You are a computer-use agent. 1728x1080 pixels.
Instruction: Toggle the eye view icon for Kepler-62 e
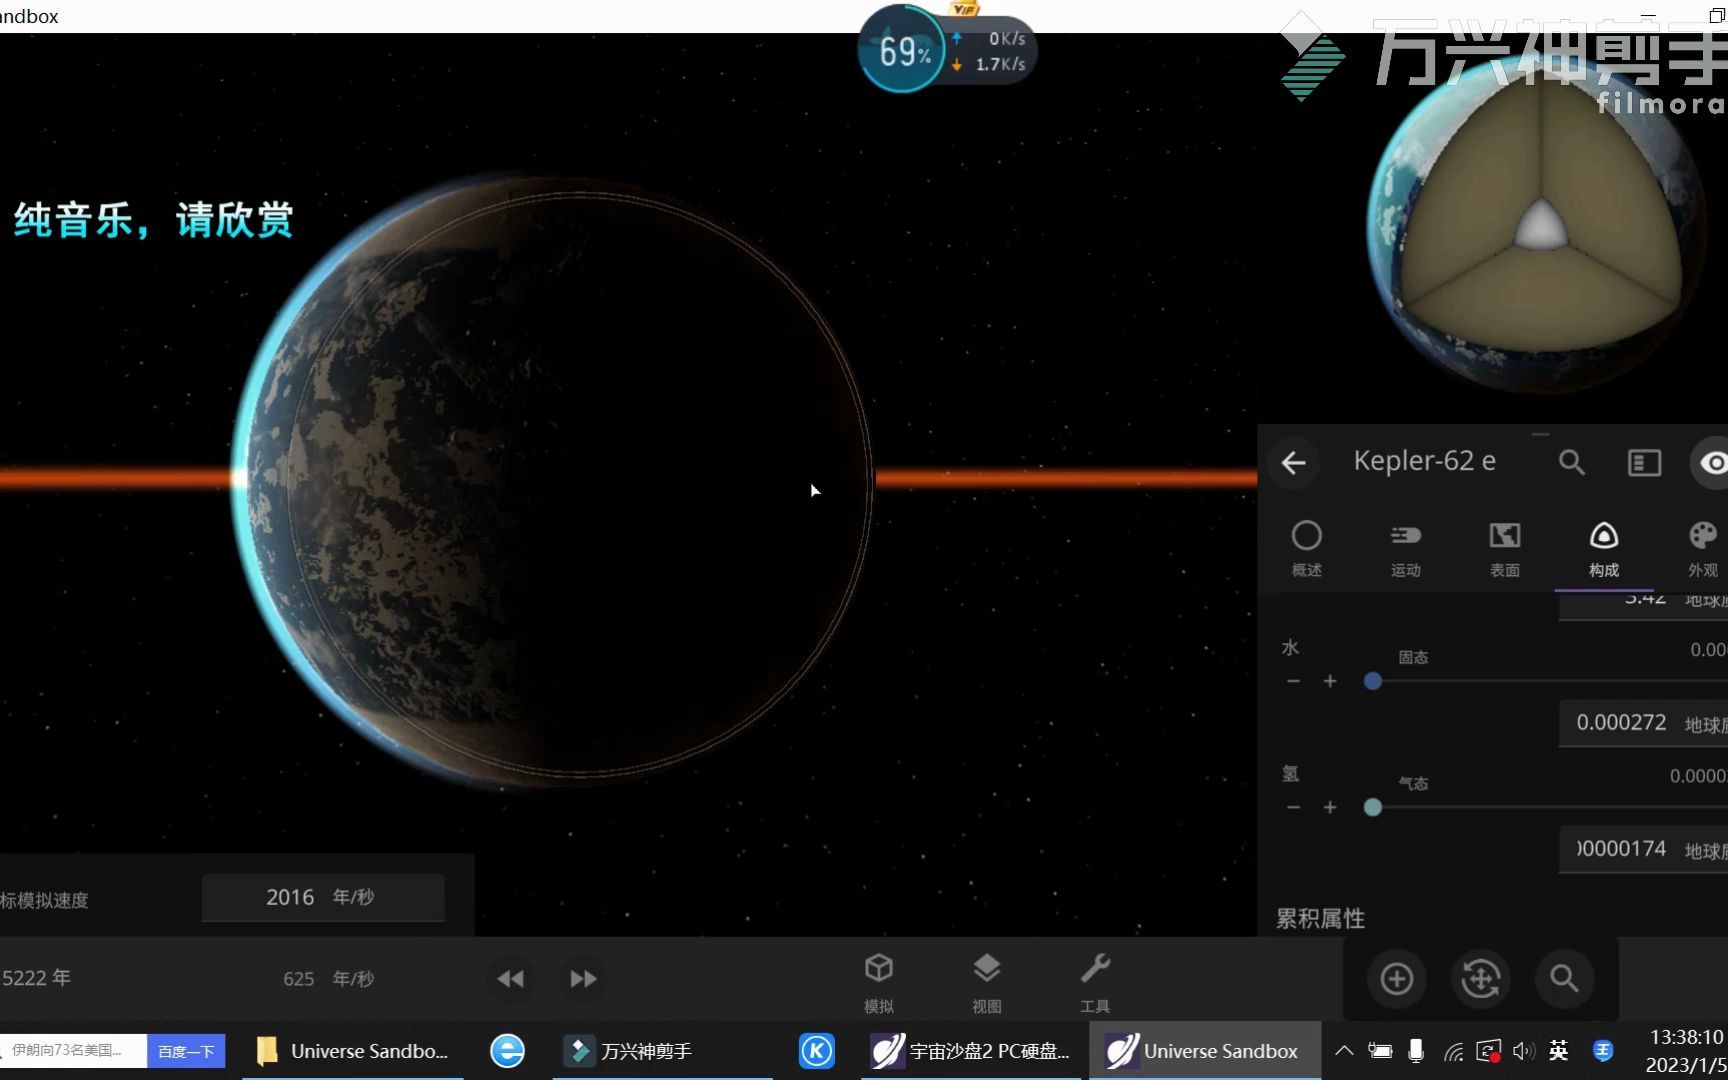pos(1712,462)
